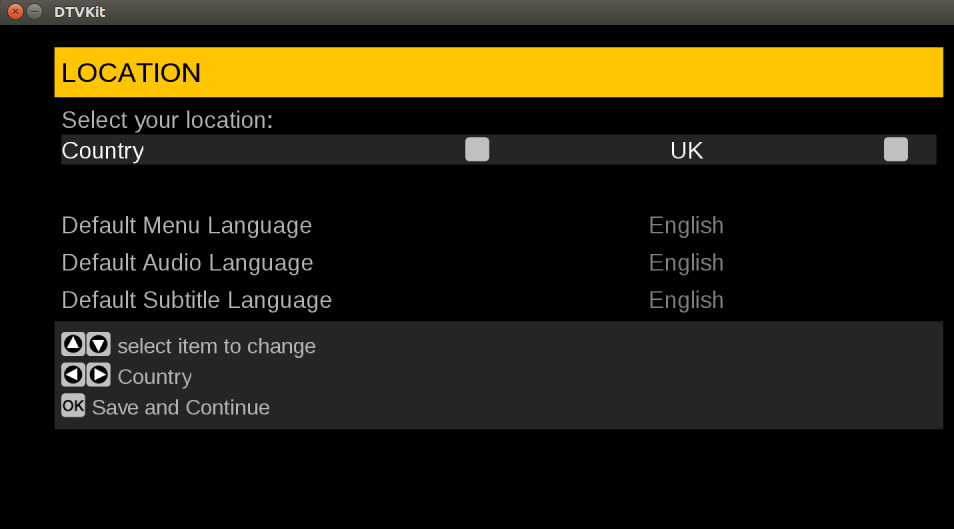954x529 pixels.
Task: Highlight the Default Subtitle Language item
Action: [x=196, y=300]
